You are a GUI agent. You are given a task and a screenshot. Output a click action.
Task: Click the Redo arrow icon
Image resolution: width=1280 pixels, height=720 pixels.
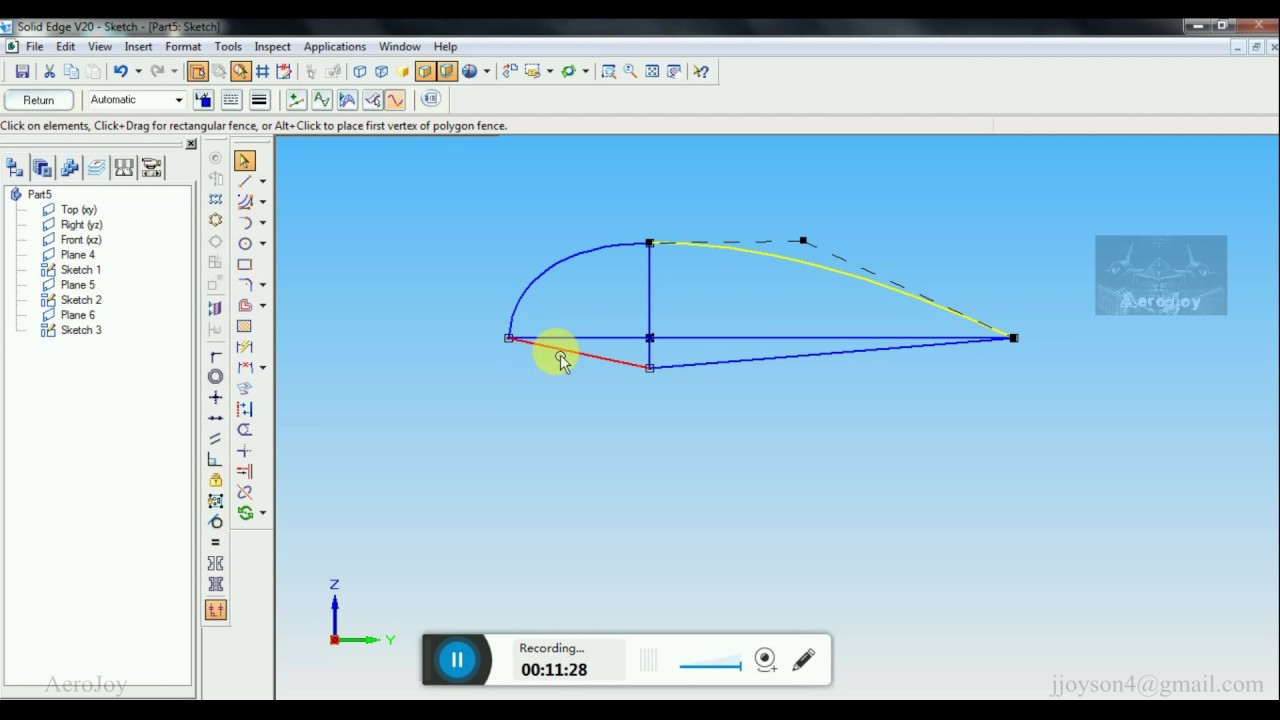[157, 71]
